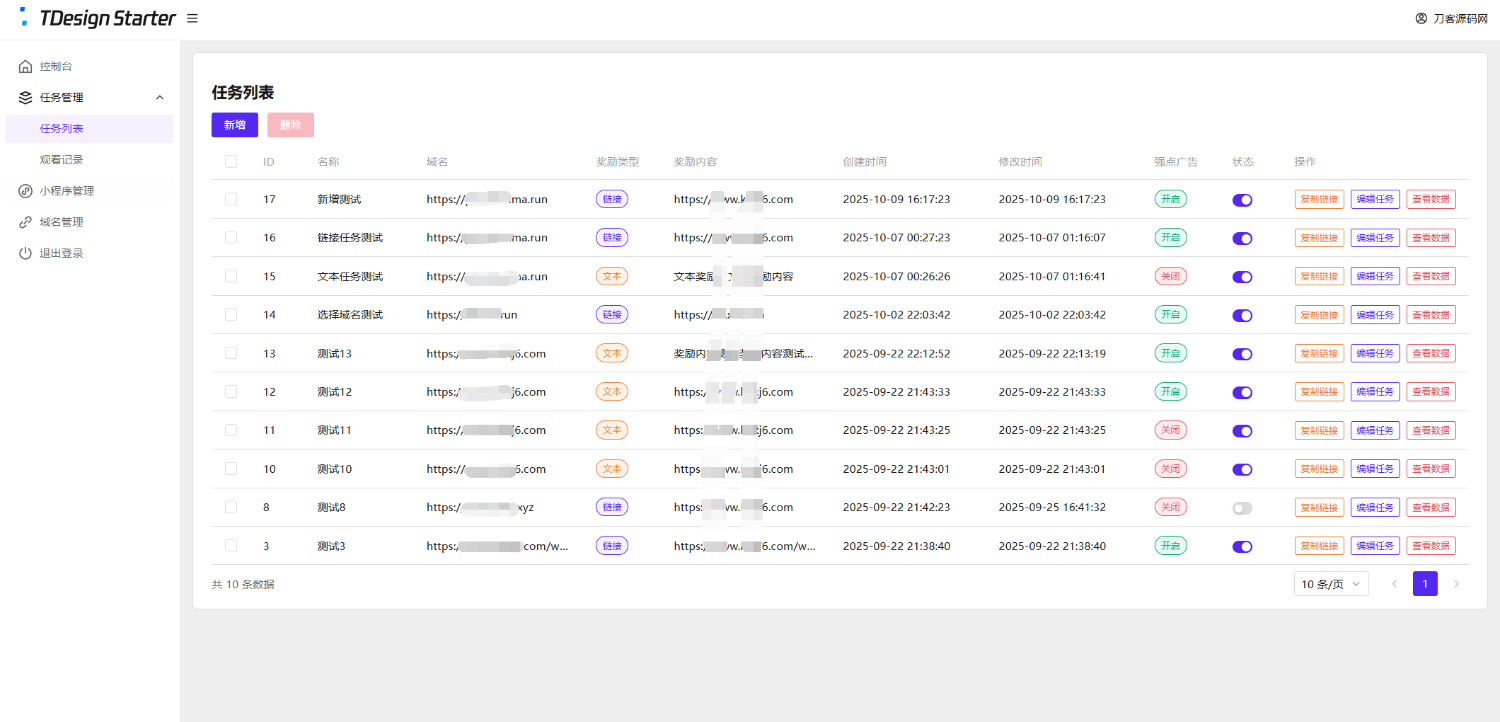Click the 小程序管理 icon in sidebar
Screen dimensions: 1500x722
26,191
